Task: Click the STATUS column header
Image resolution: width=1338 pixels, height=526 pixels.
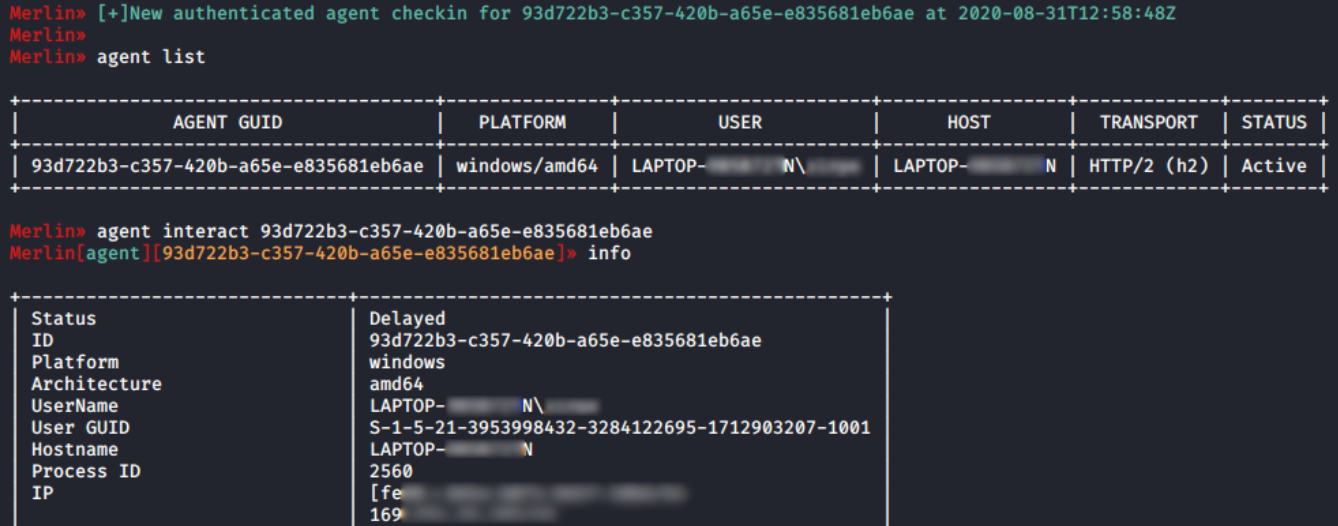Action: (1274, 123)
